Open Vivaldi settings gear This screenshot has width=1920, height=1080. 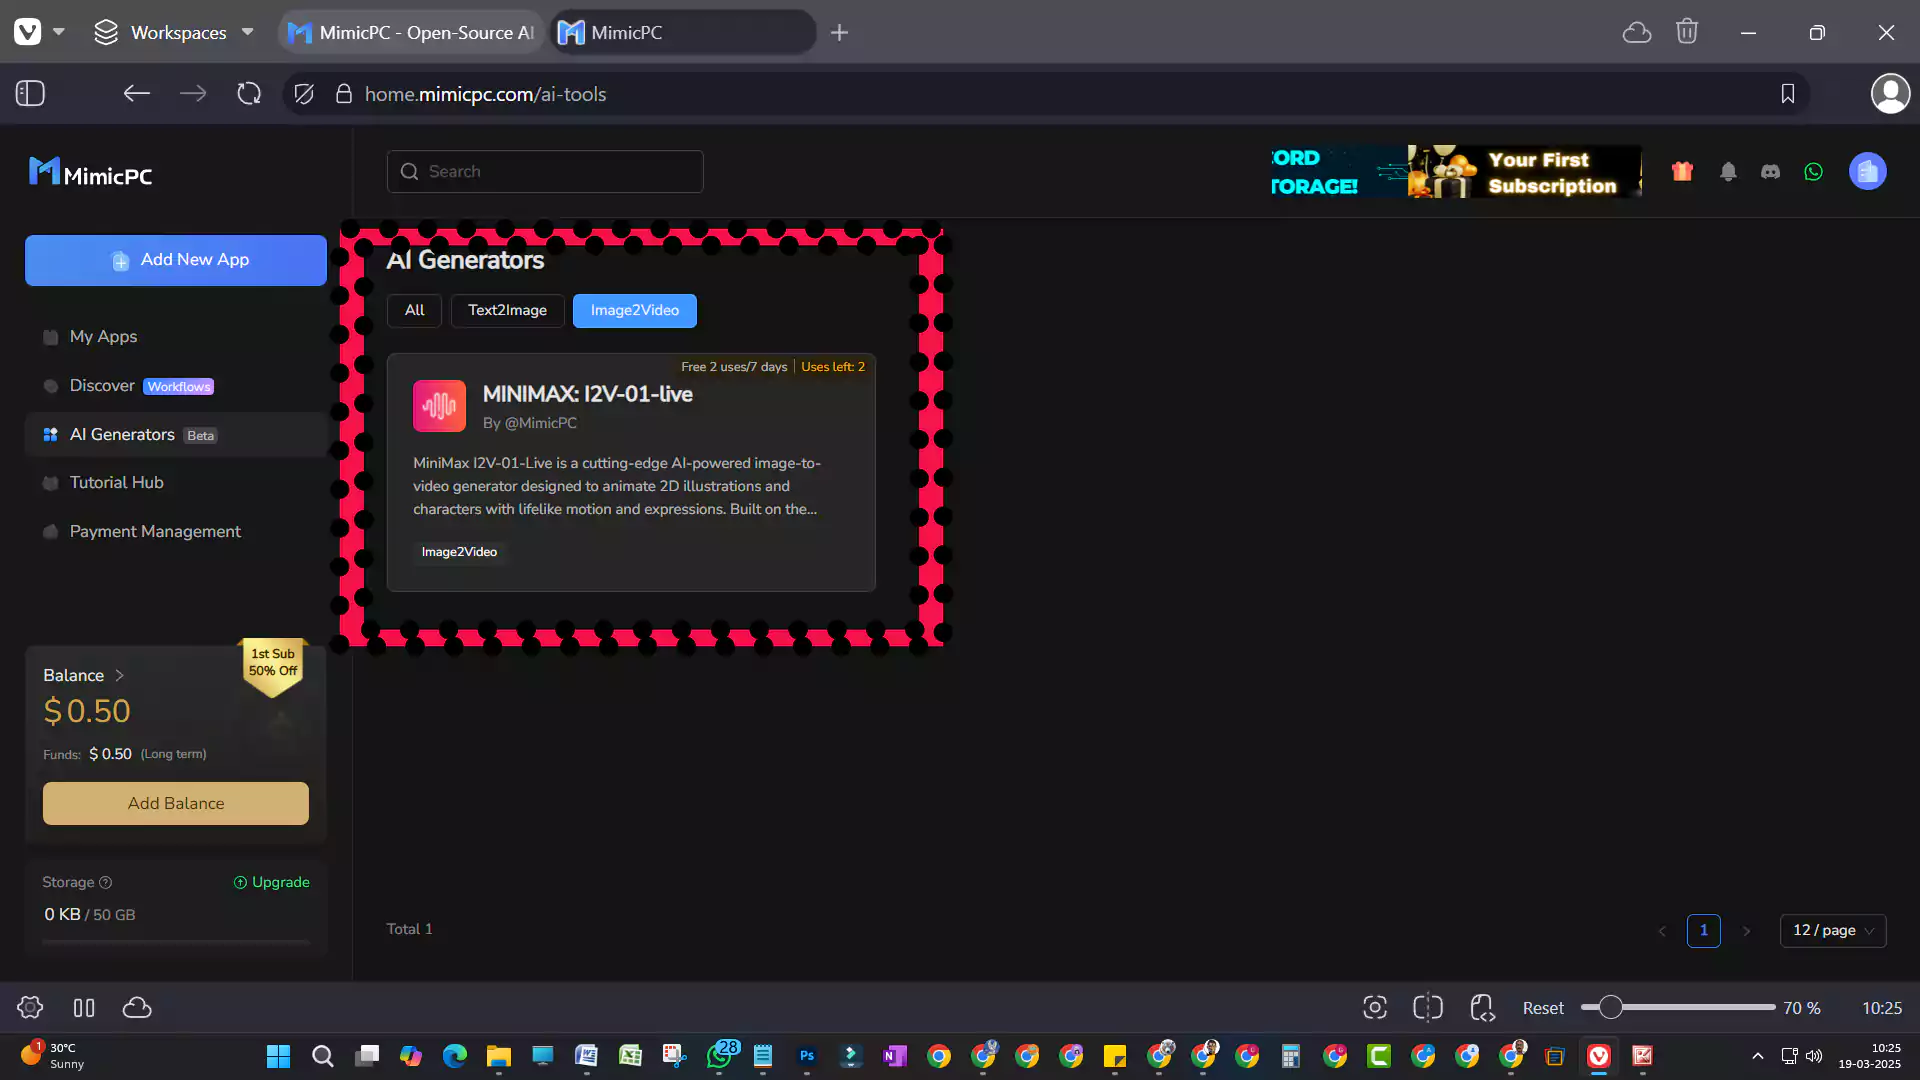pyautogui.click(x=30, y=1008)
